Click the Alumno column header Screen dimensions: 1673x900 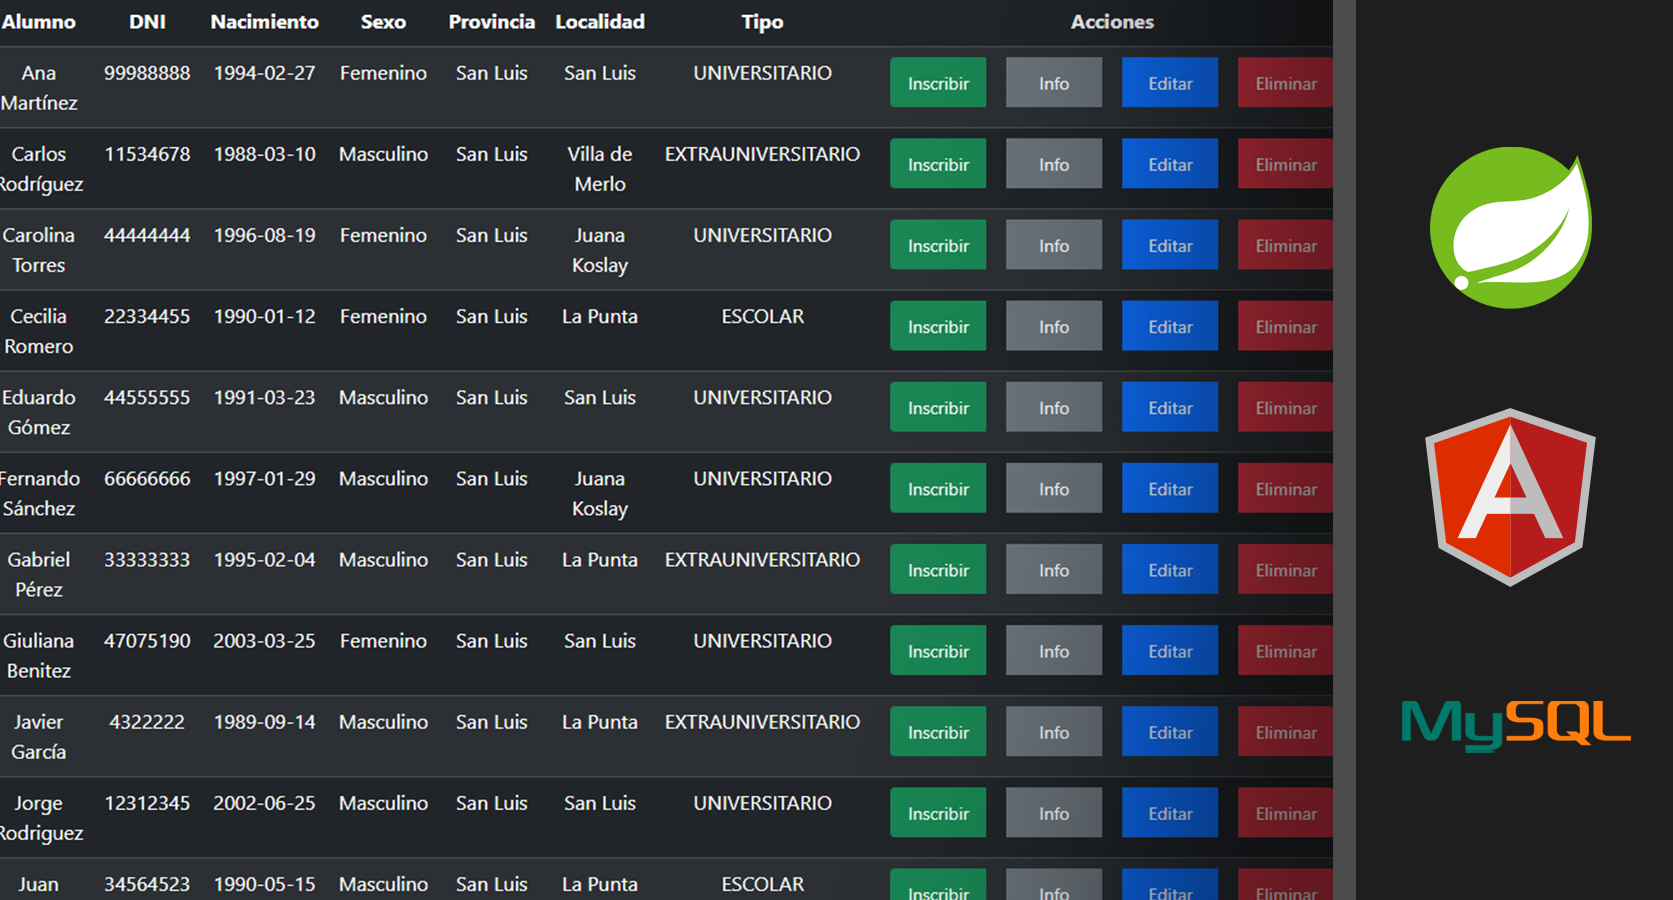pyautogui.click(x=40, y=22)
